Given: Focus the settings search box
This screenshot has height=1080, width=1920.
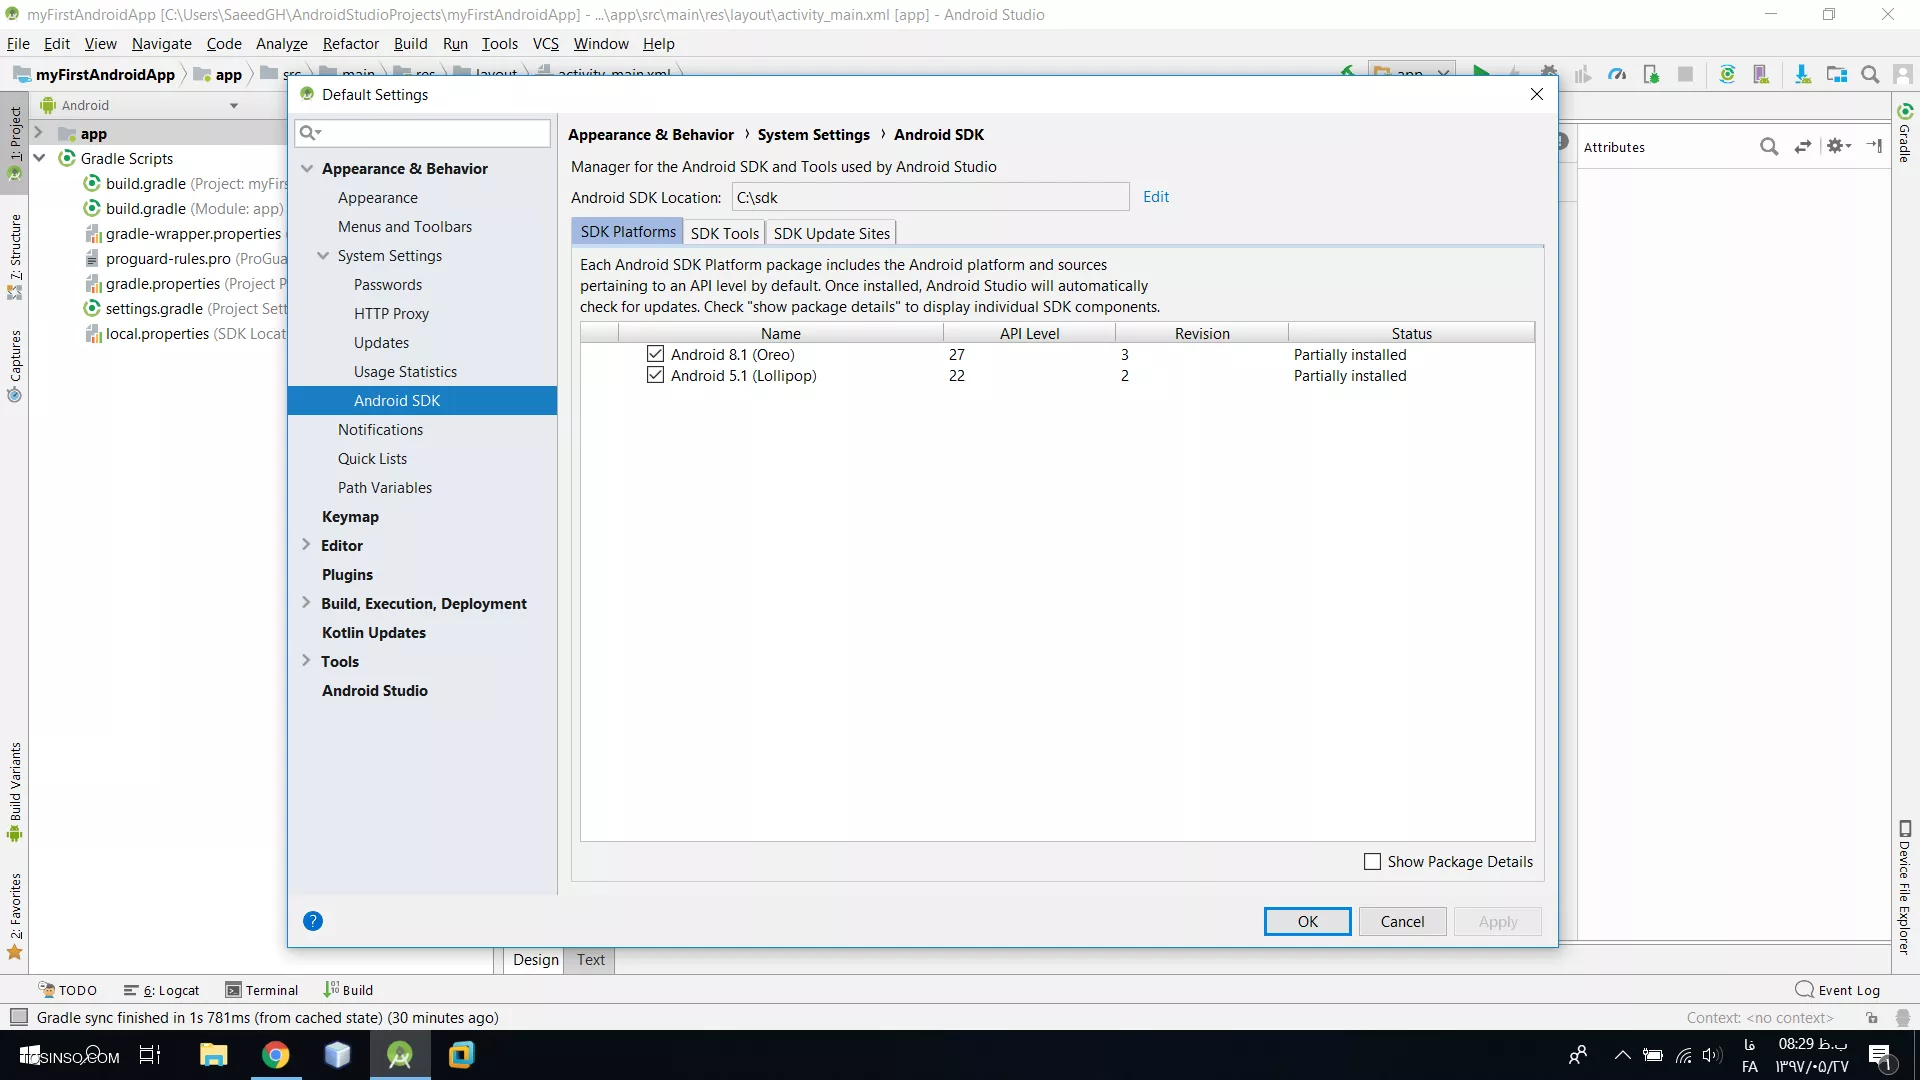Looking at the screenshot, I should 422,133.
